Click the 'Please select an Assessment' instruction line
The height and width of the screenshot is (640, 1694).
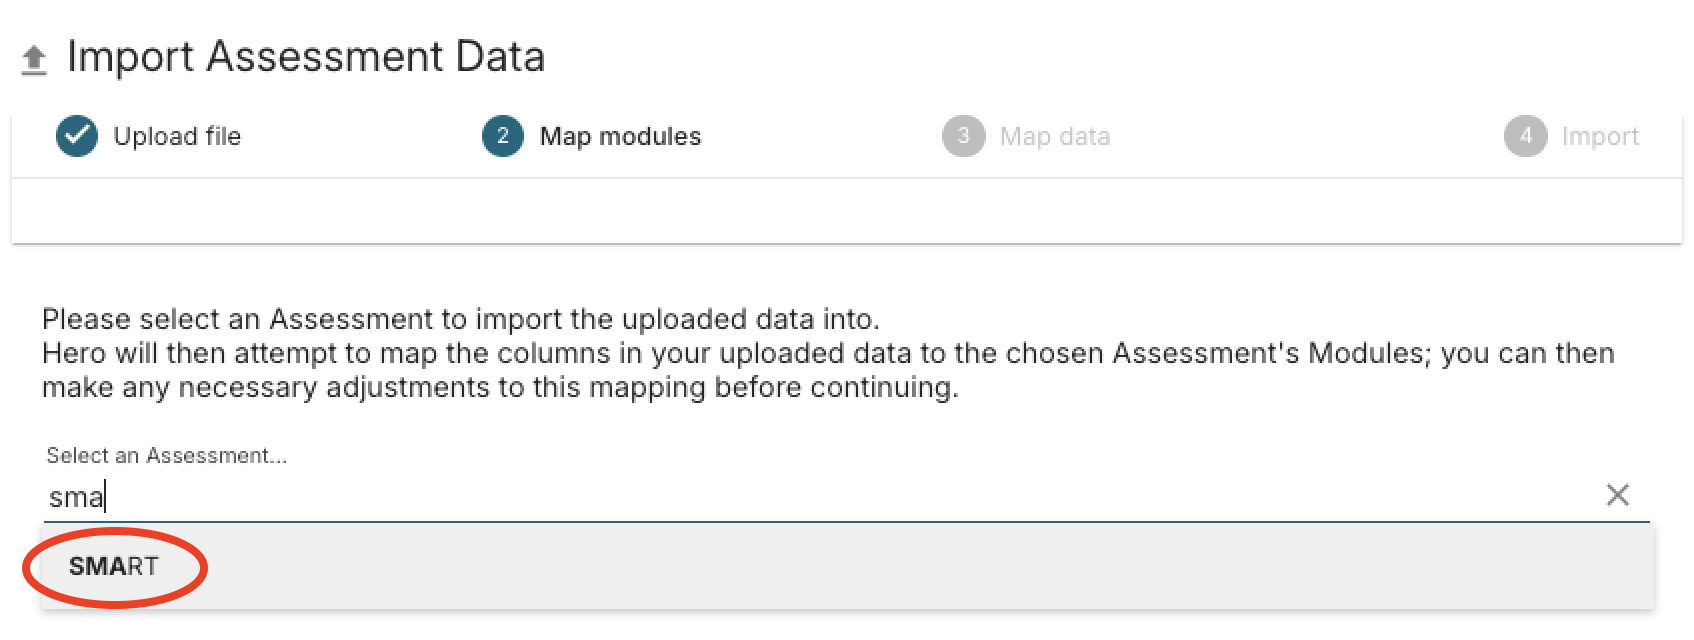461,319
